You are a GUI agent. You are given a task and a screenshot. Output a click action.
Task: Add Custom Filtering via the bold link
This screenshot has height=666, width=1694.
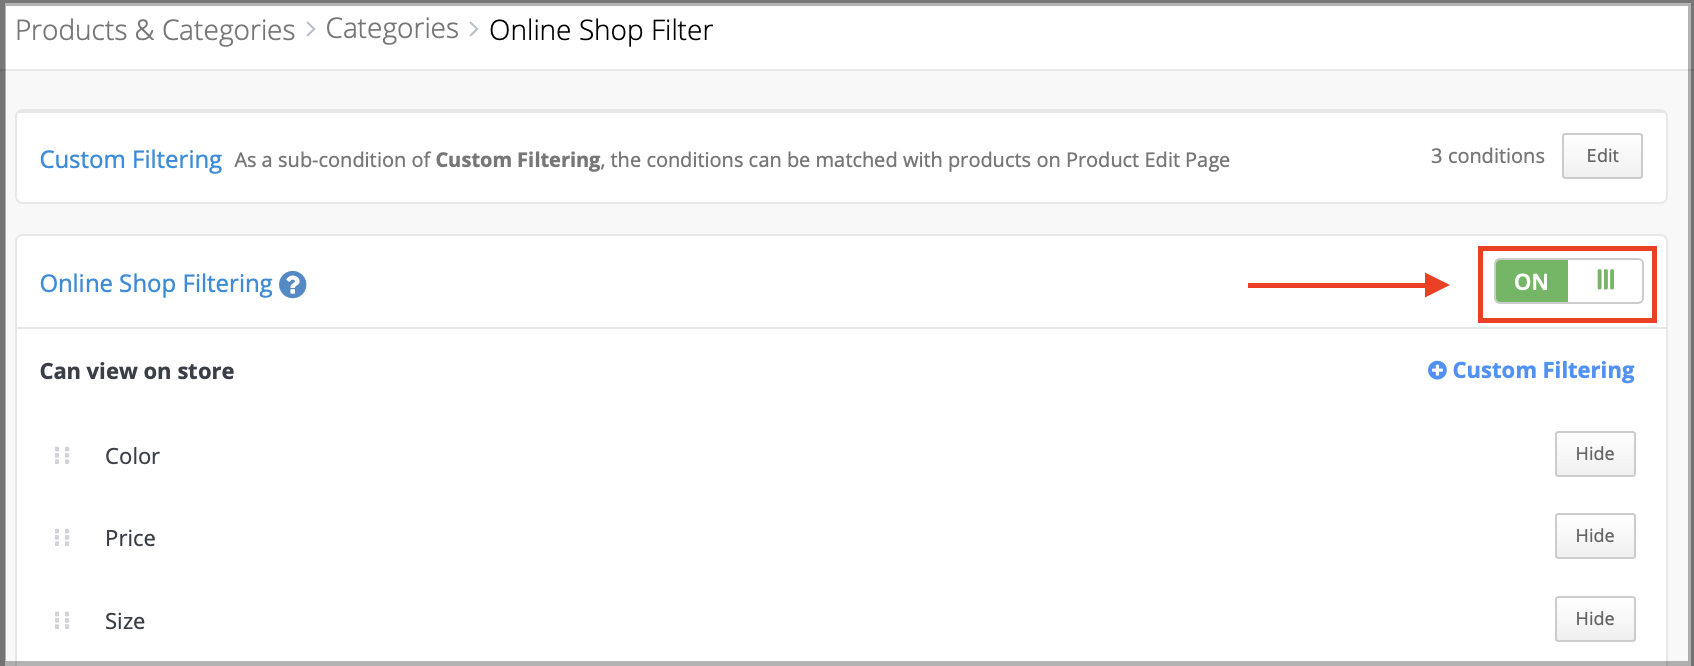[1543, 370]
